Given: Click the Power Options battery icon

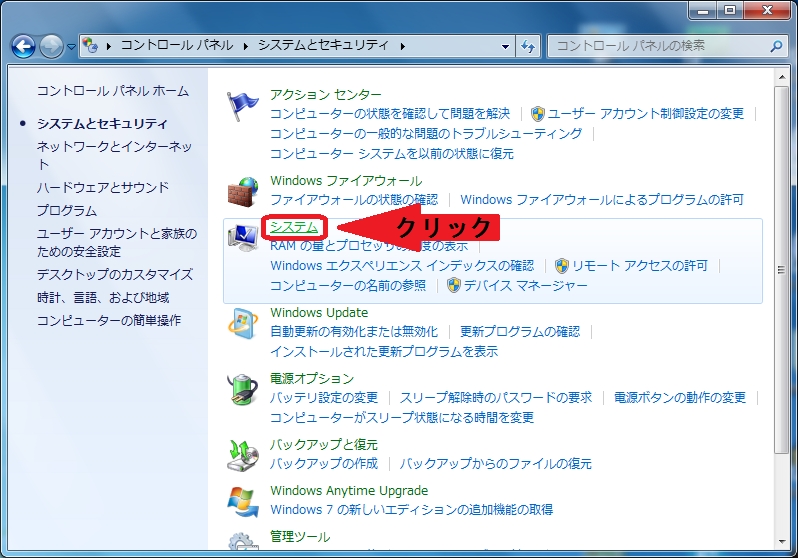Looking at the screenshot, I should tap(243, 387).
